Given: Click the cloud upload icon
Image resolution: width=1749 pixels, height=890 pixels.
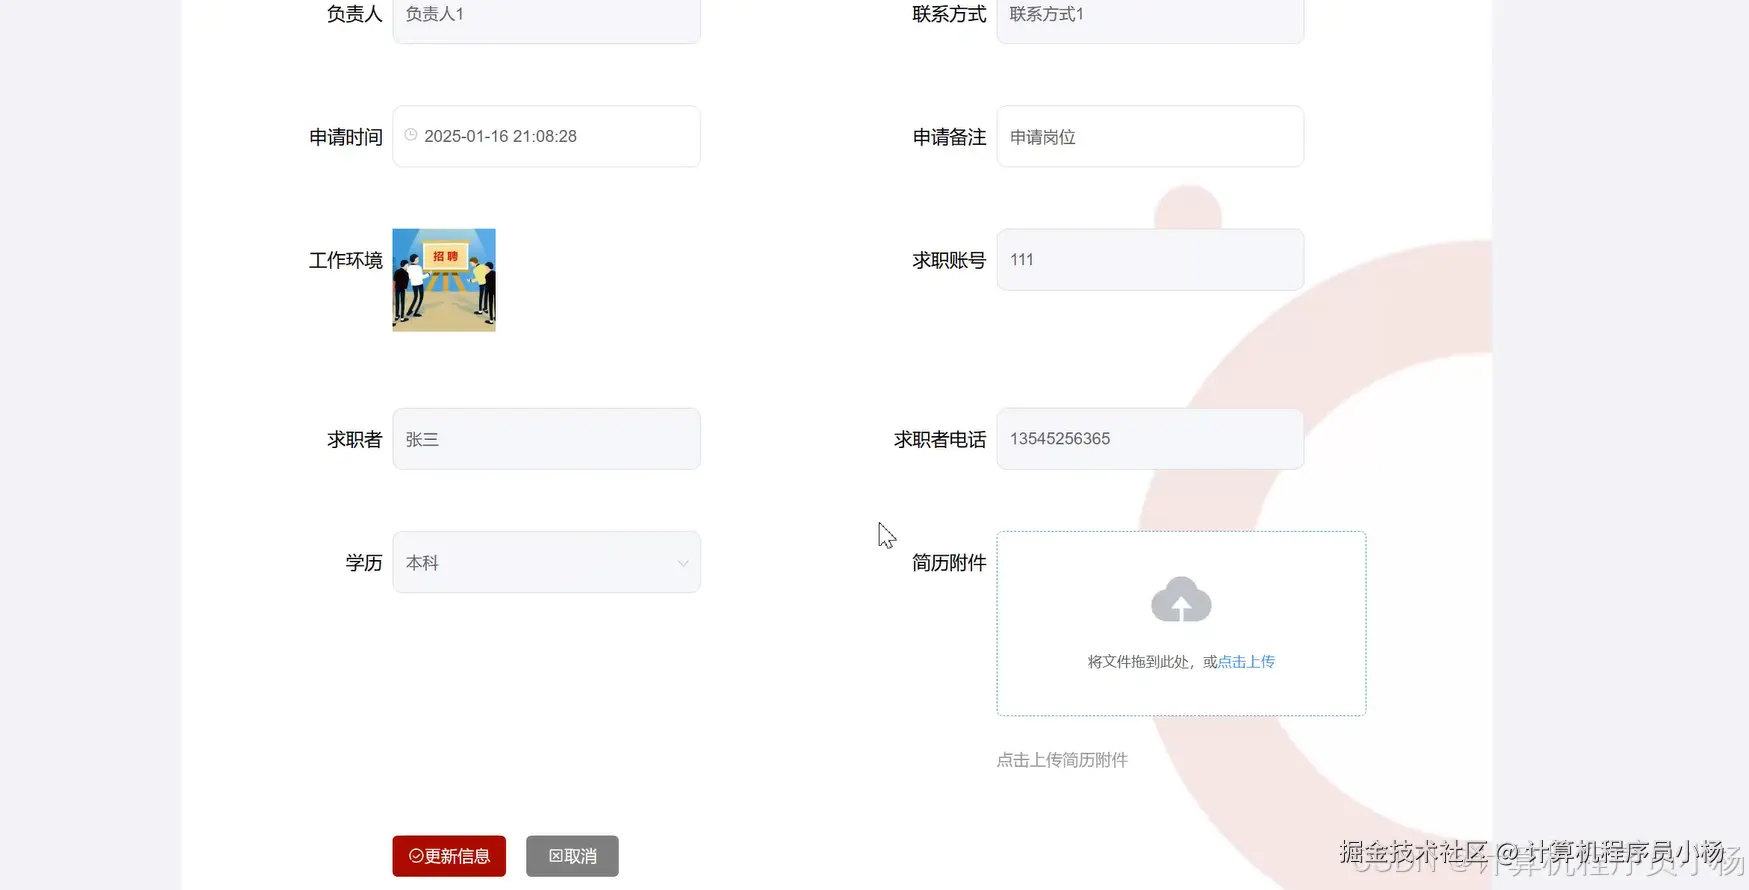Looking at the screenshot, I should pyautogui.click(x=1181, y=599).
